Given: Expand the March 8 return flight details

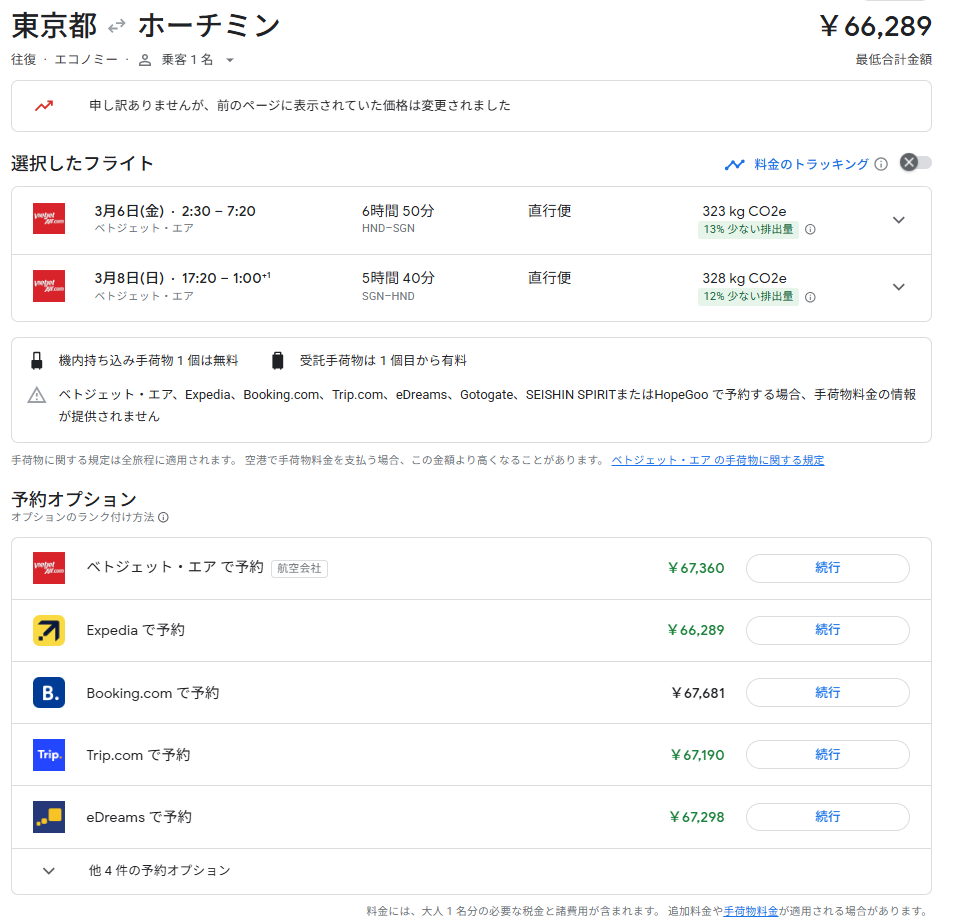Looking at the screenshot, I should pyautogui.click(x=898, y=287).
